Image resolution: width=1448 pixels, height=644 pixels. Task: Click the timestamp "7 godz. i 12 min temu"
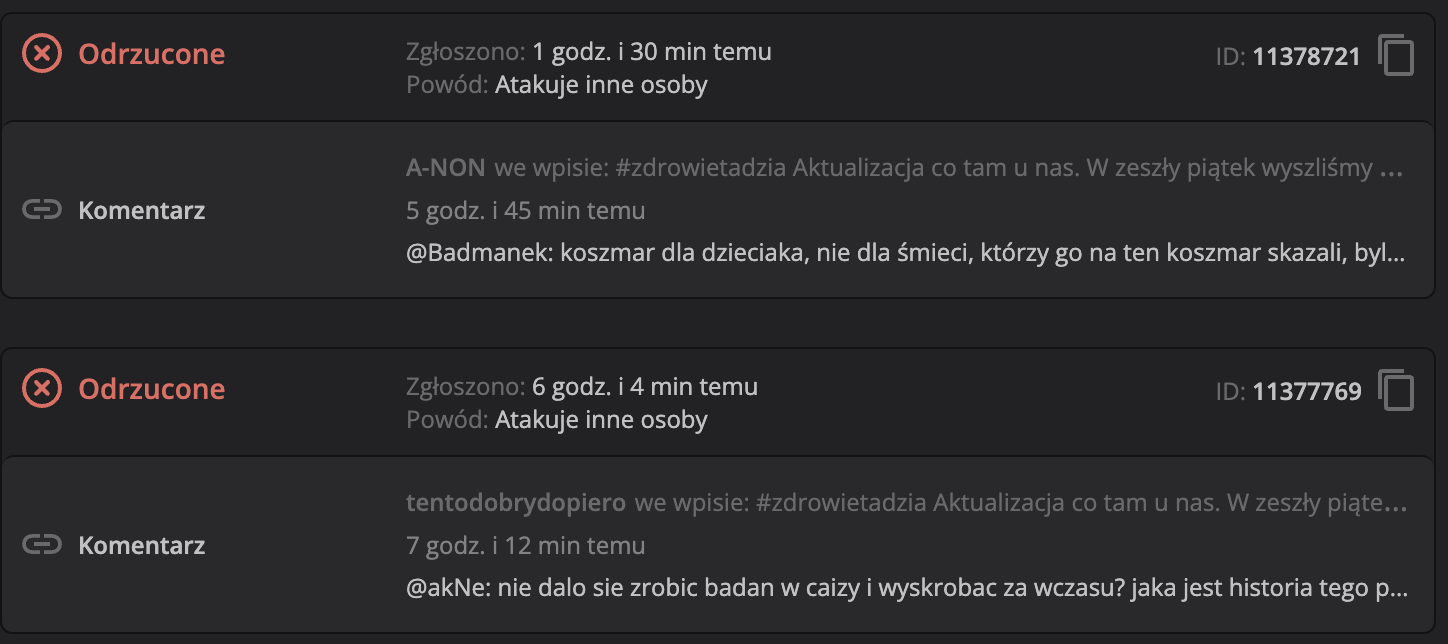[525, 546]
